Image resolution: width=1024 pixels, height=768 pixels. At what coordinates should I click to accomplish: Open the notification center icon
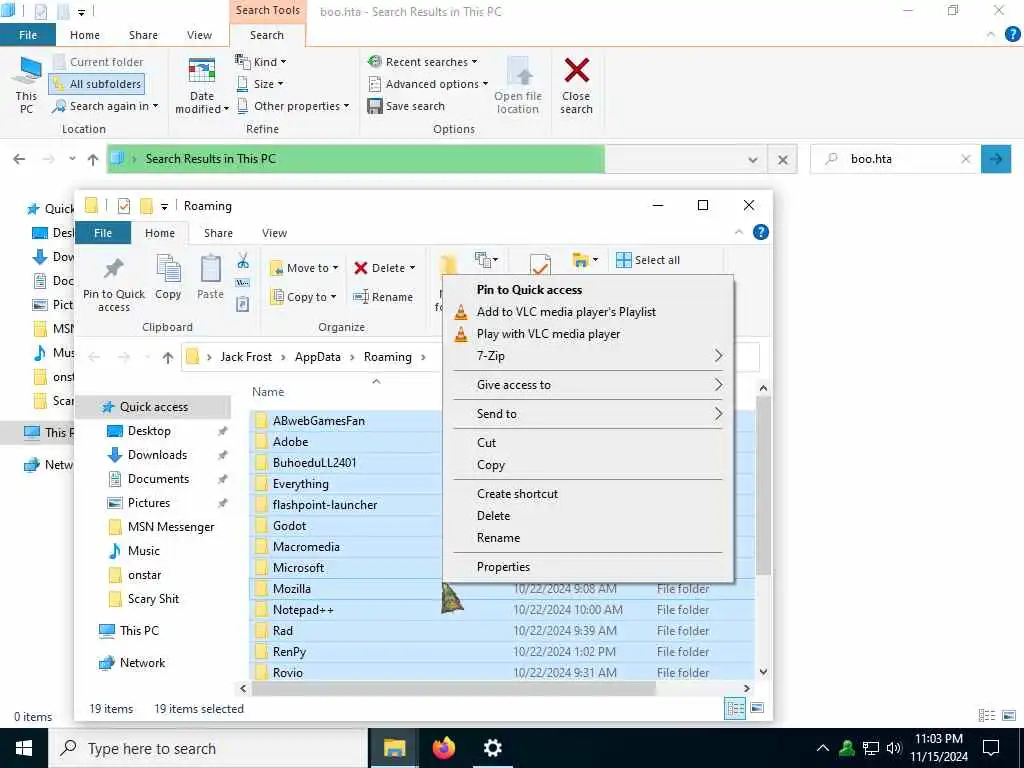tap(991, 748)
